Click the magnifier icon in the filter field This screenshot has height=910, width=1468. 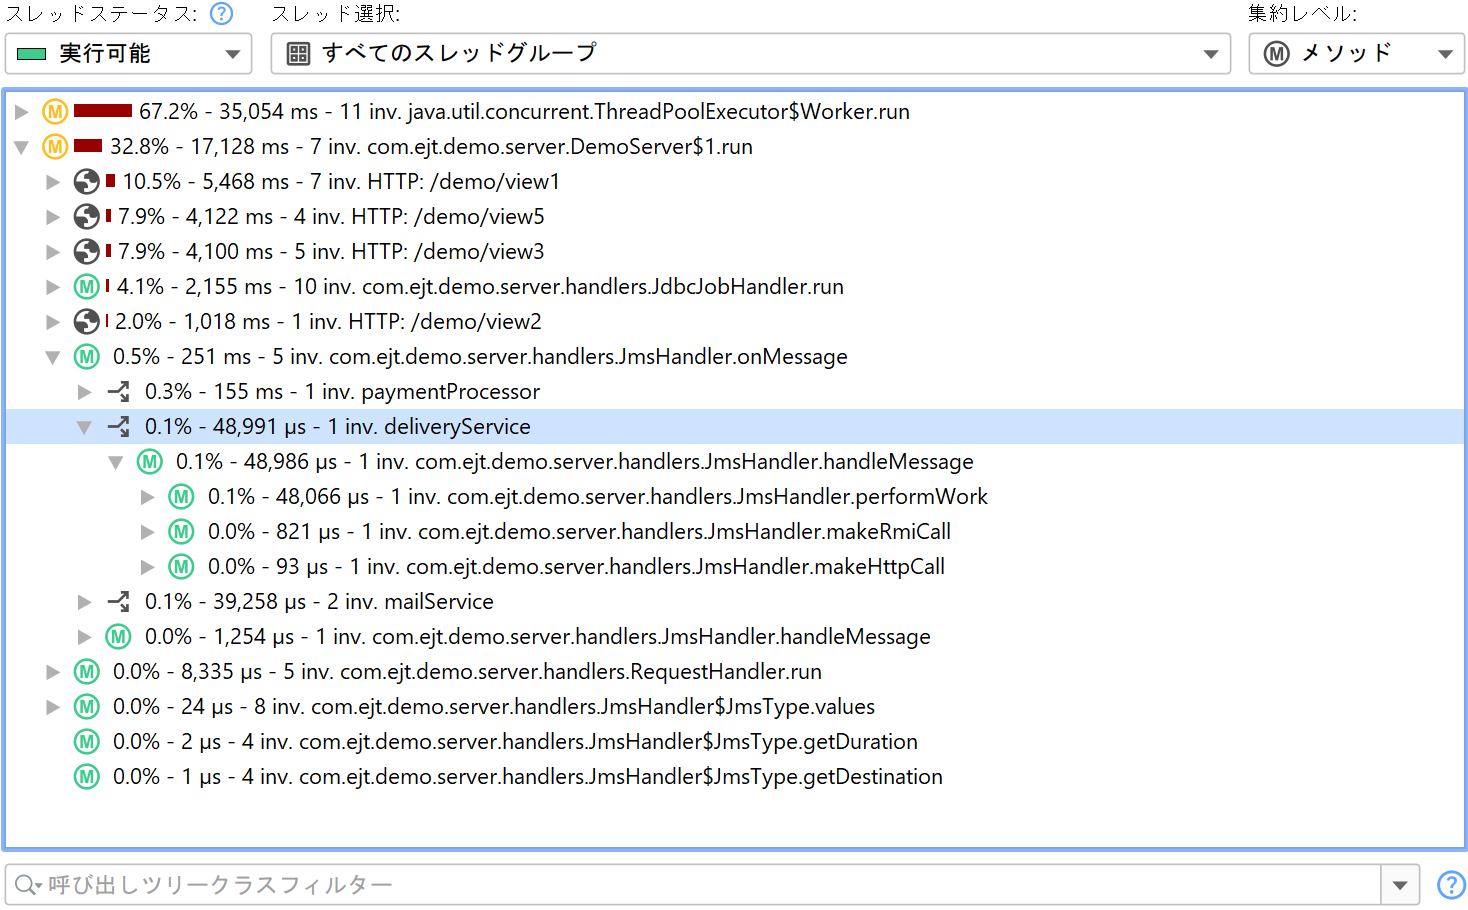click(x=27, y=885)
